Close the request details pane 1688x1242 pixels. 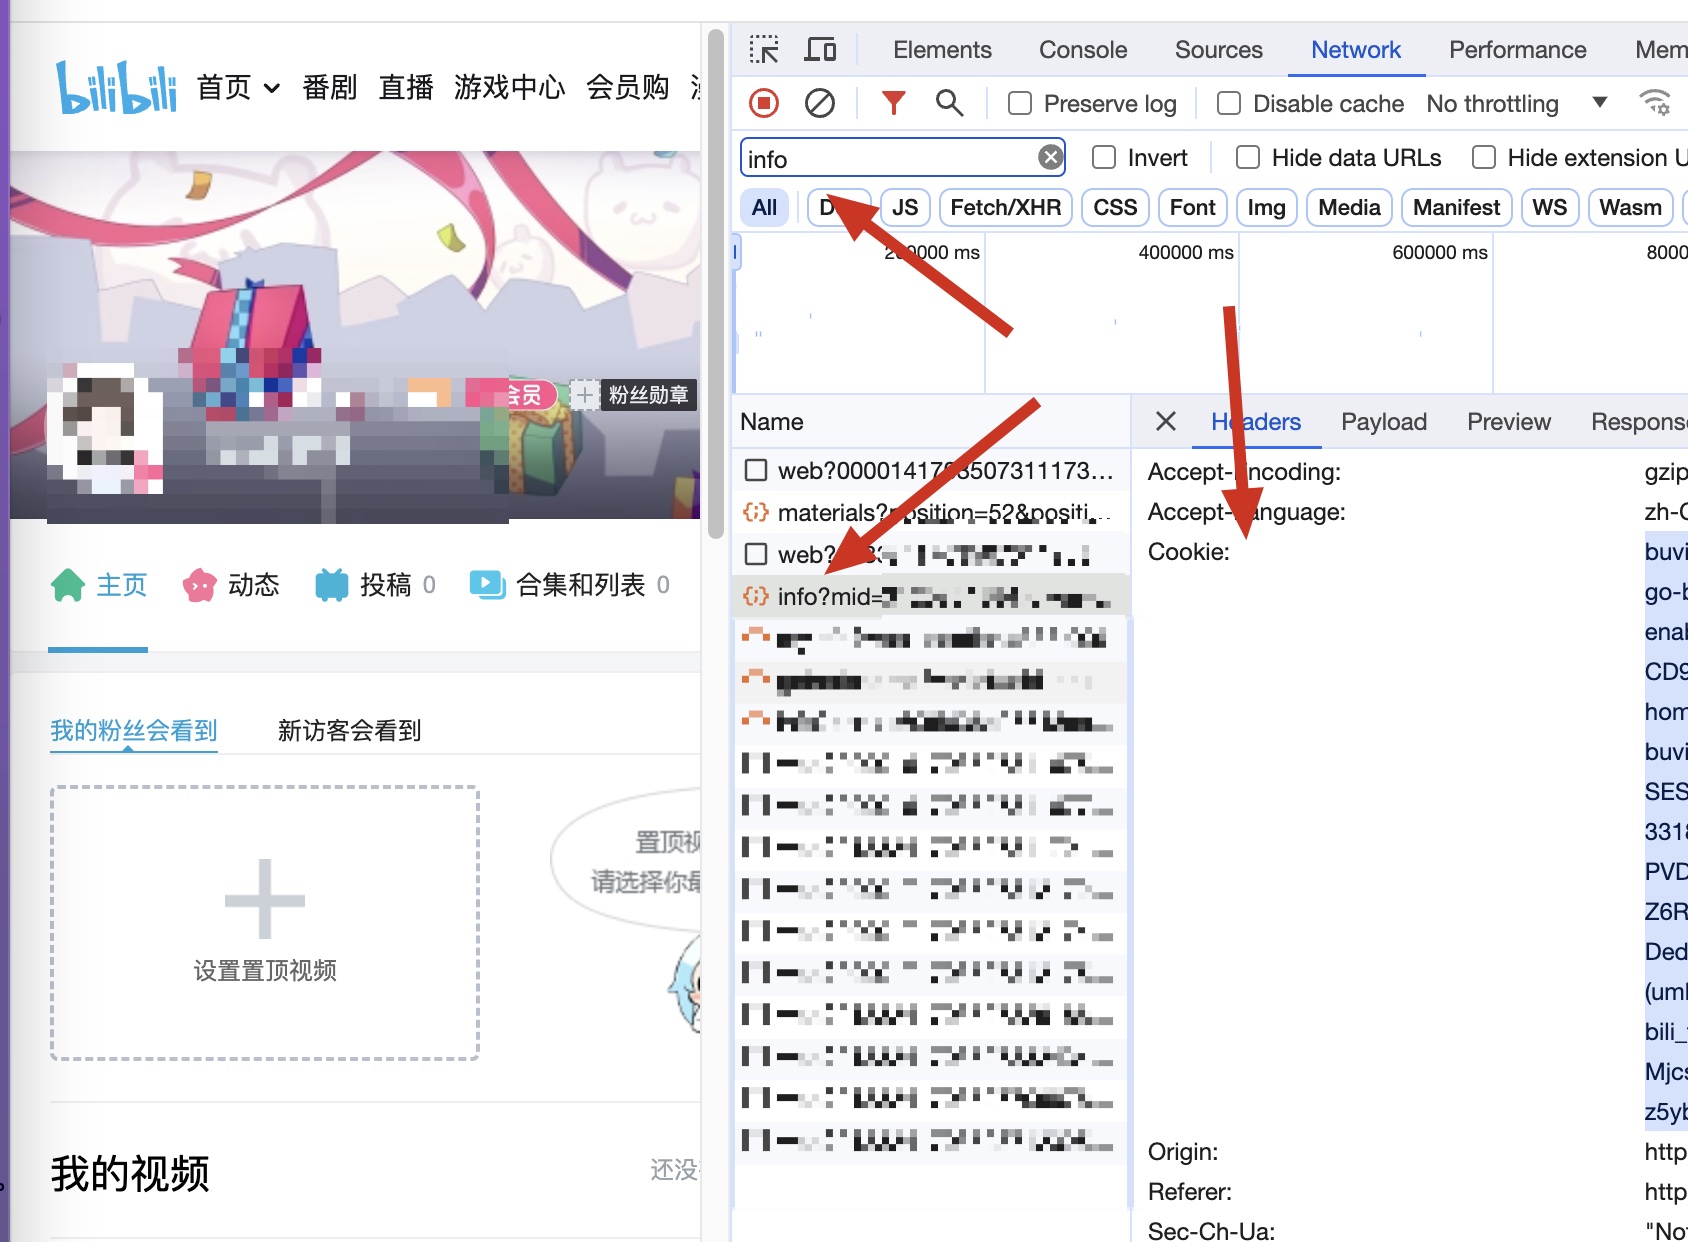click(x=1165, y=421)
